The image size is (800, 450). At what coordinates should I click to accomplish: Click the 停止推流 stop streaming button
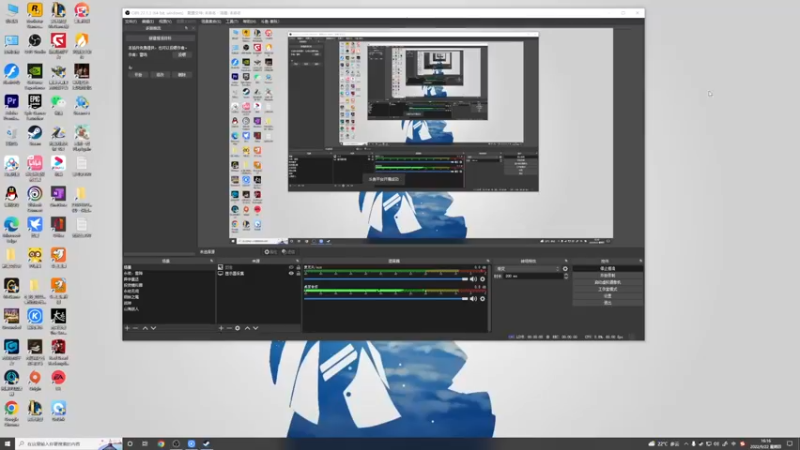[607, 268]
